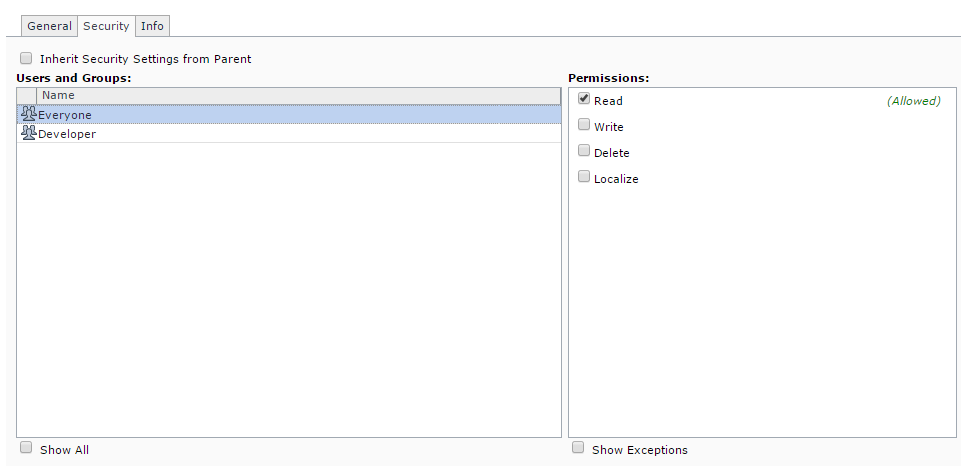The height and width of the screenshot is (466, 961).
Task: Click the blank header cell left of Name
Action: (27, 95)
